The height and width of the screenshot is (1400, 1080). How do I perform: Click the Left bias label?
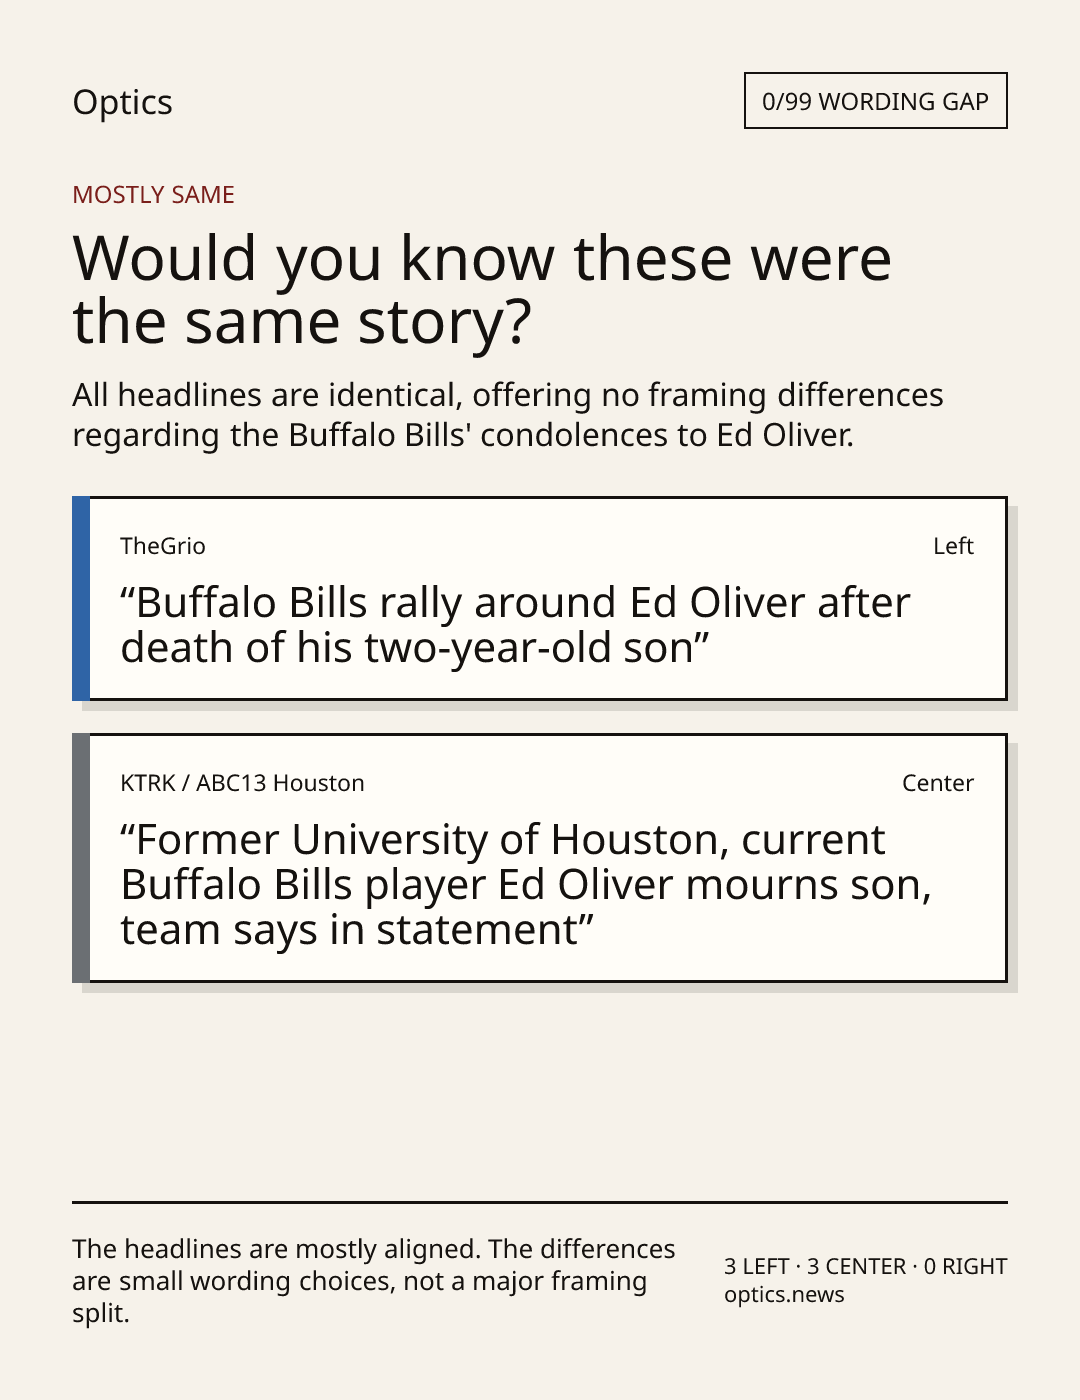pos(953,546)
